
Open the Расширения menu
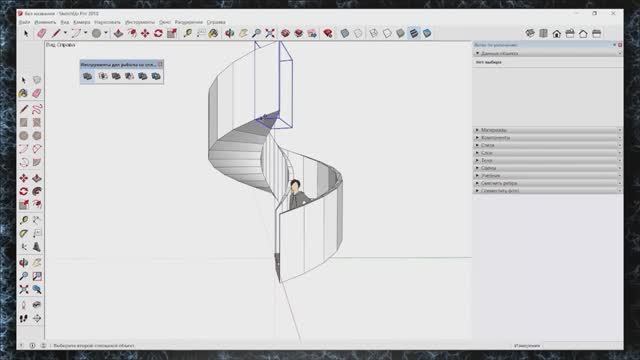pos(189,22)
